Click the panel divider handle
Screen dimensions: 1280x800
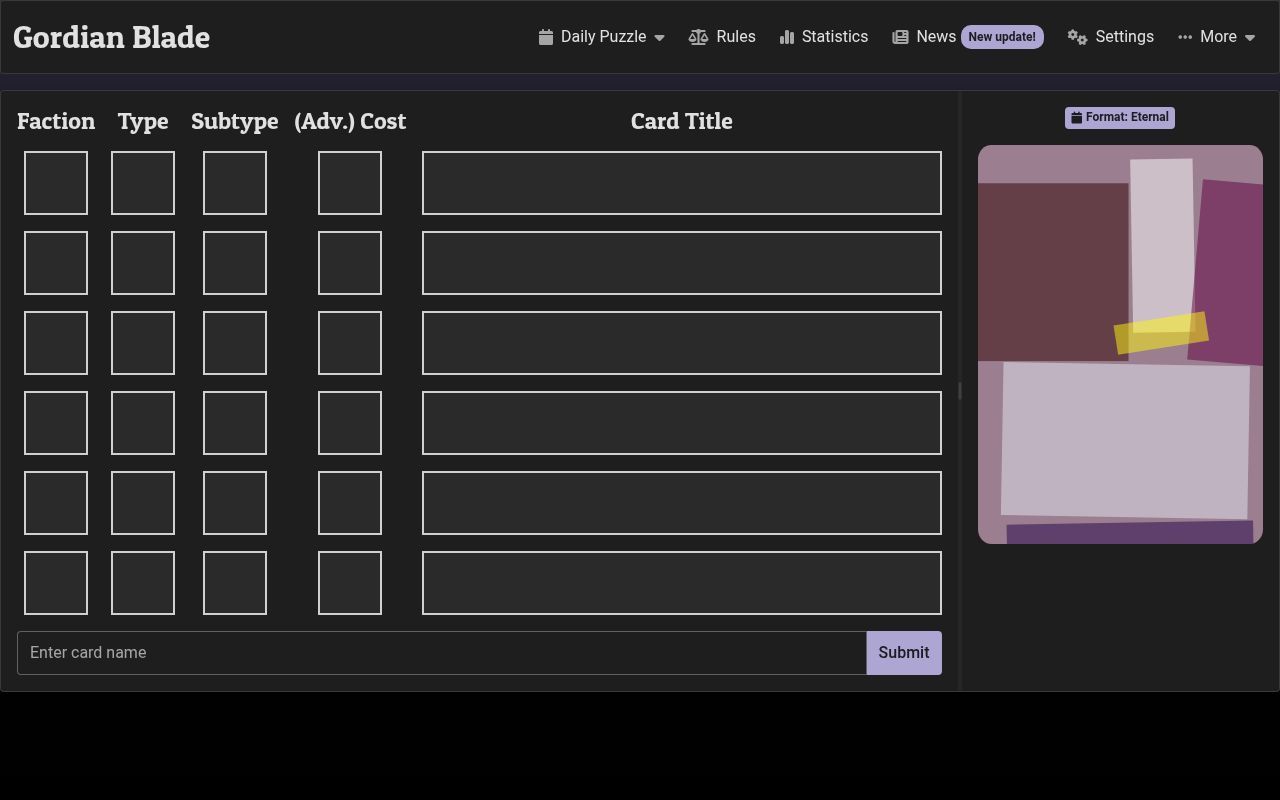960,391
